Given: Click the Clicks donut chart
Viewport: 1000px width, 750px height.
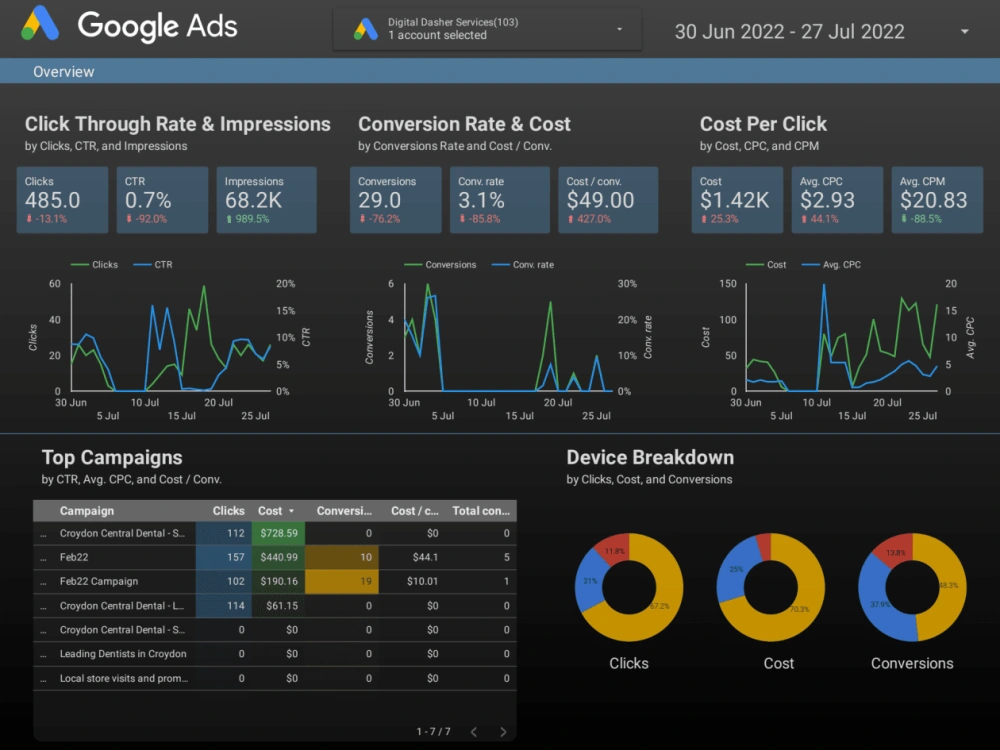Looking at the screenshot, I should 629,587.
